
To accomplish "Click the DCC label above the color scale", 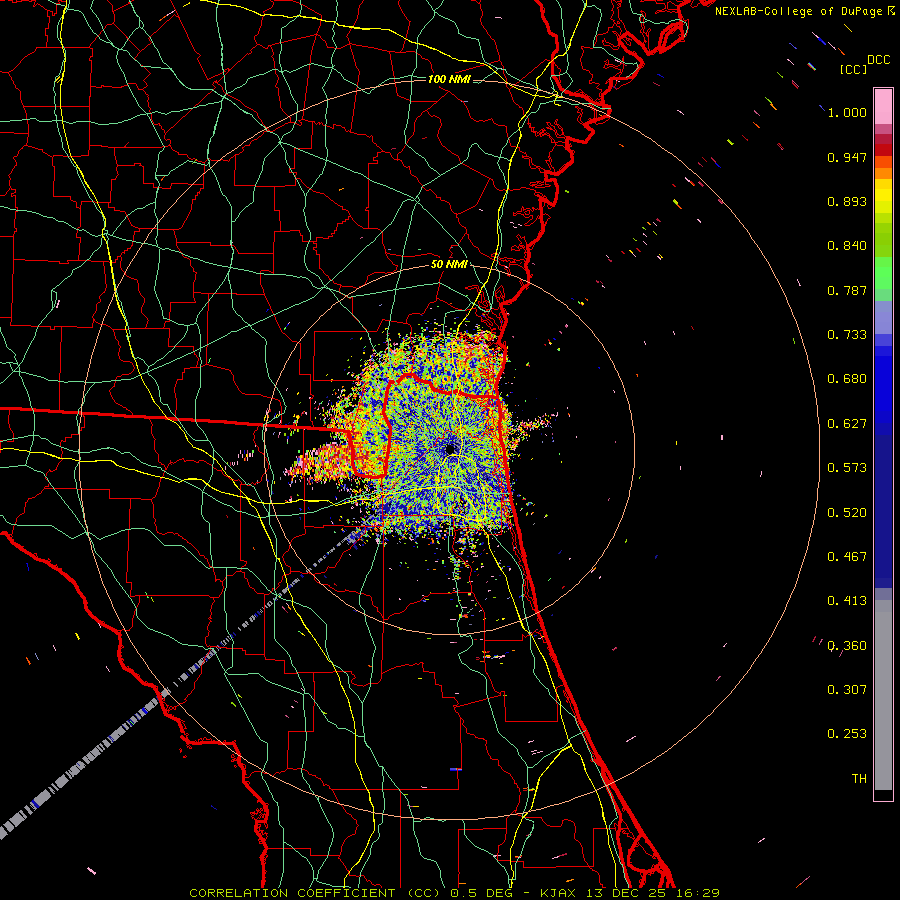I will [x=878, y=60].
